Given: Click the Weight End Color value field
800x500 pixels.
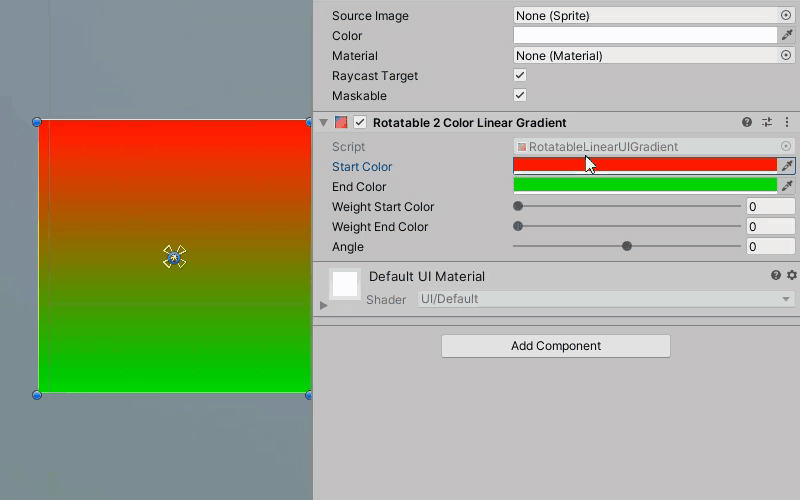Looking at the screenshot, I should point(770,226).
